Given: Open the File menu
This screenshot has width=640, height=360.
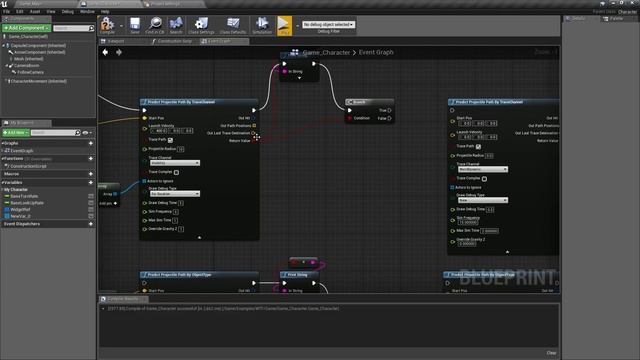Looking at the screenshot, I should pos(7,11).
